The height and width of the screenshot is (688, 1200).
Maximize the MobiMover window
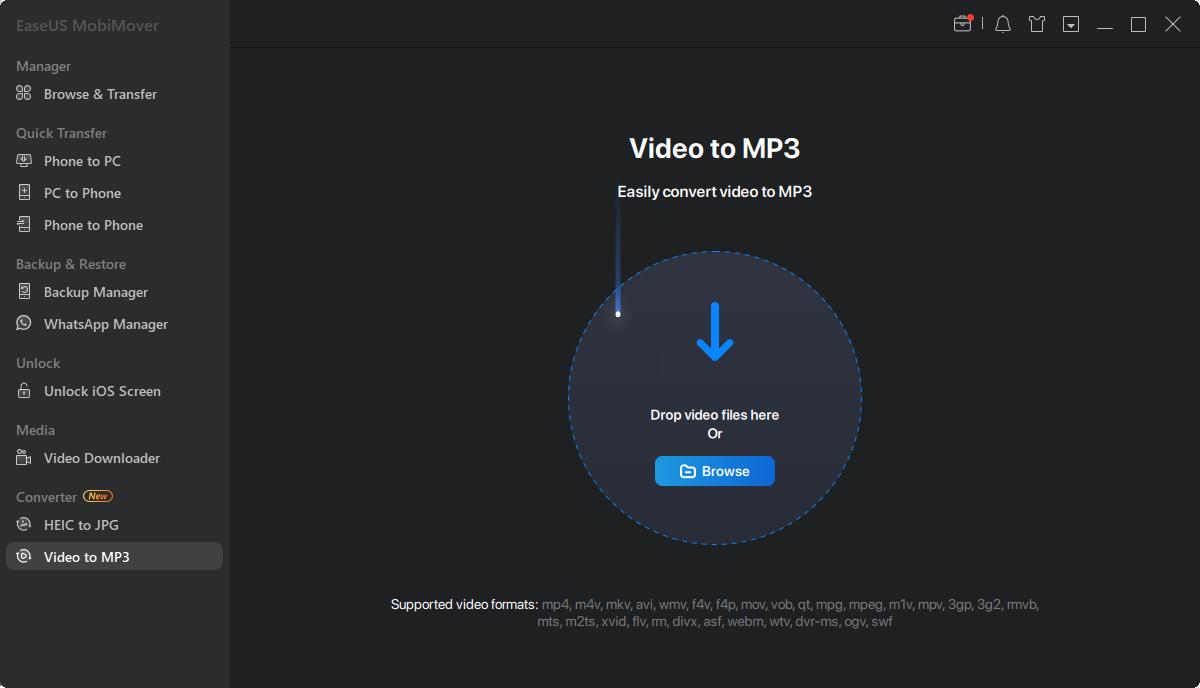pos(1138,24)
